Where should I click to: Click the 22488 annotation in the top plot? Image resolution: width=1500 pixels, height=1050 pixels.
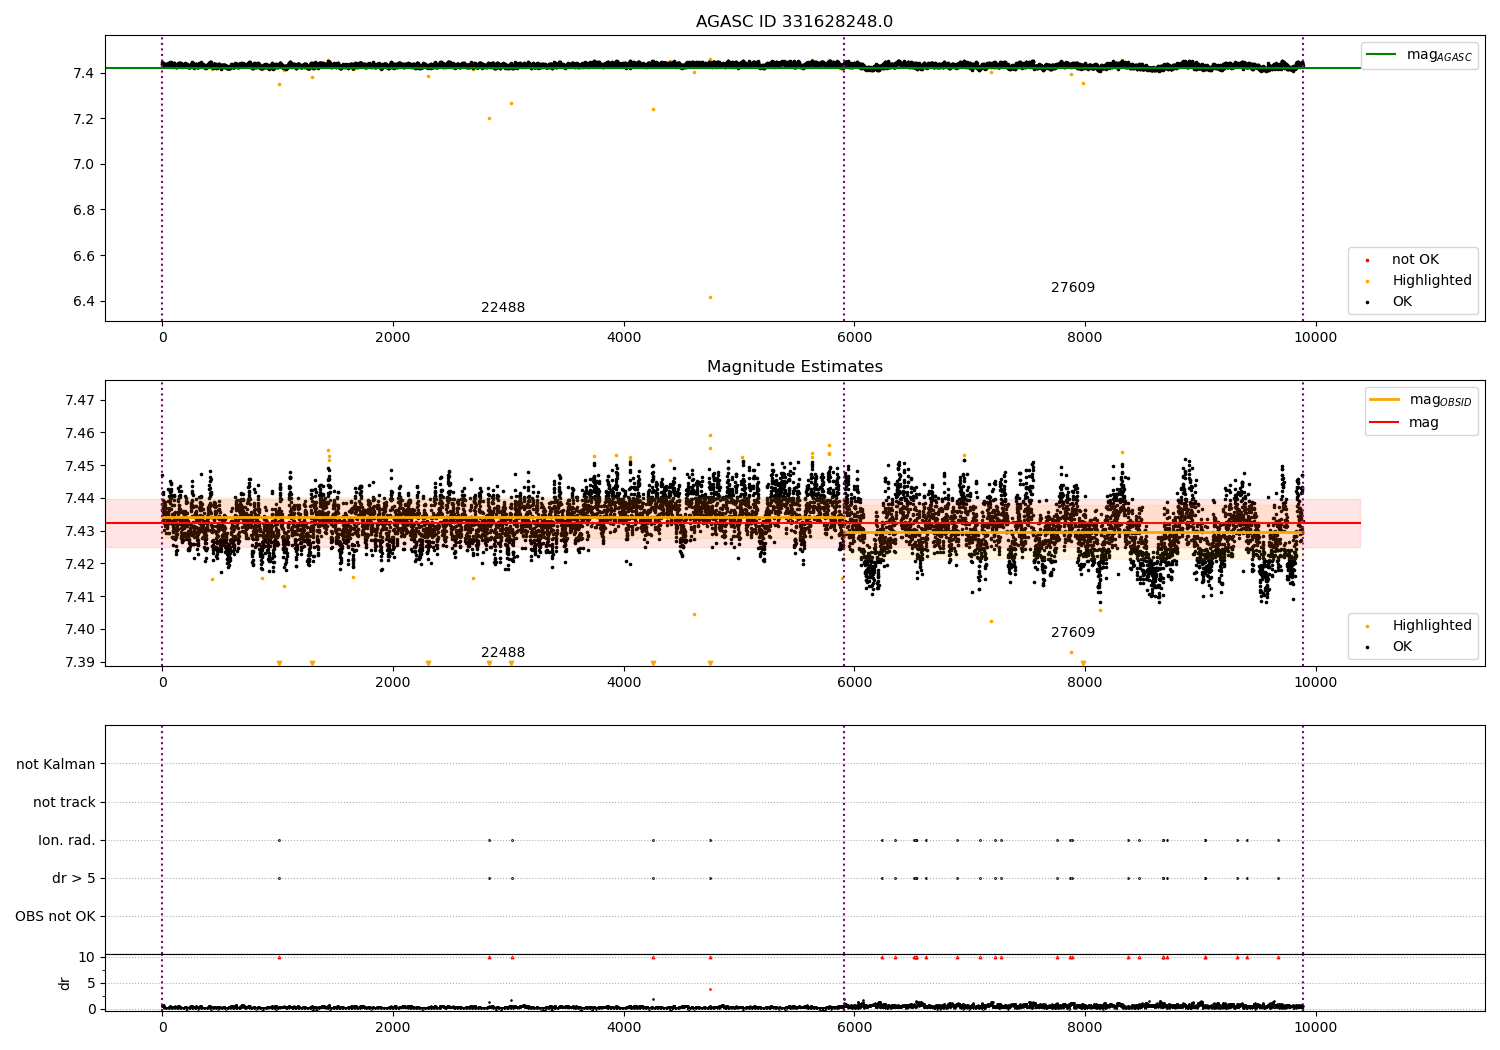(503, 308)
